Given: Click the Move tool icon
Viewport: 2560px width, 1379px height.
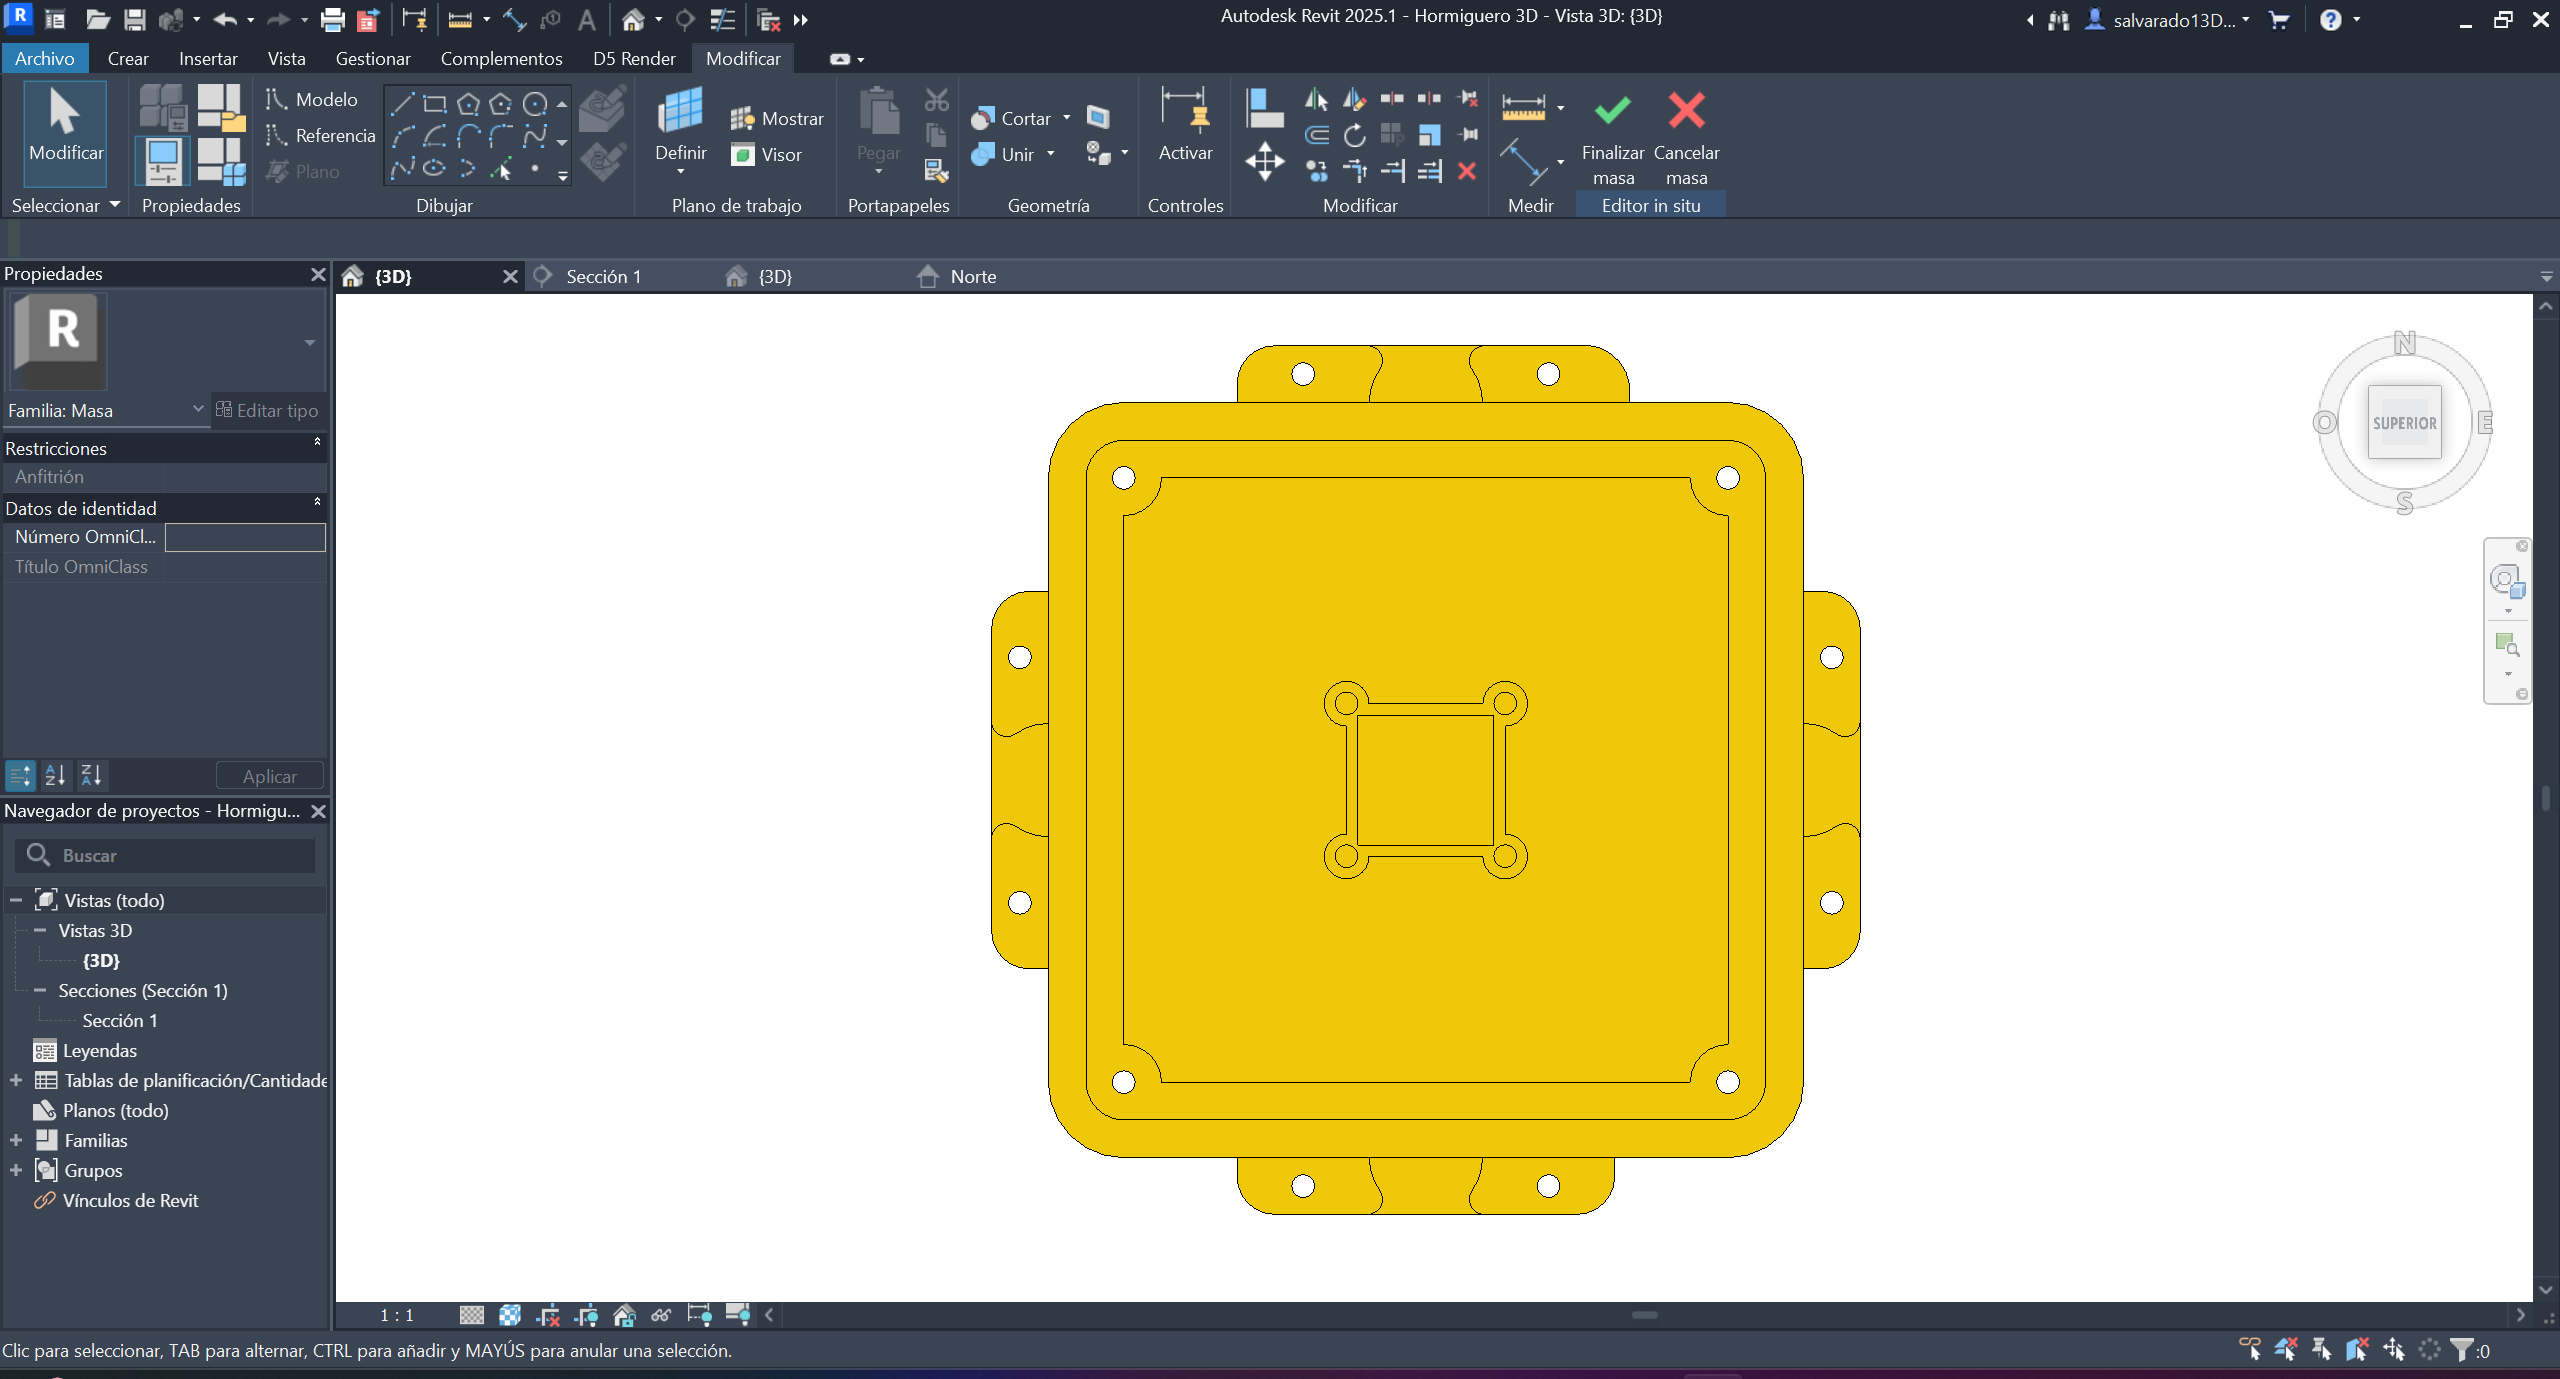Looking at the screenshot, I should pos(1265,161).
